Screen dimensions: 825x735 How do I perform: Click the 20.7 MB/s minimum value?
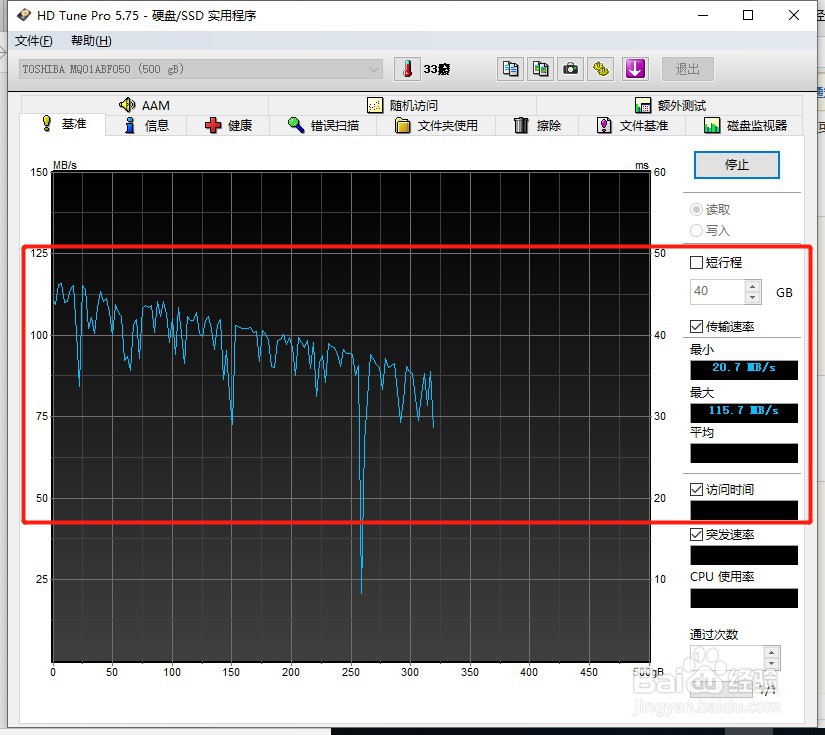pyautogui.click(x=743, y=368)
